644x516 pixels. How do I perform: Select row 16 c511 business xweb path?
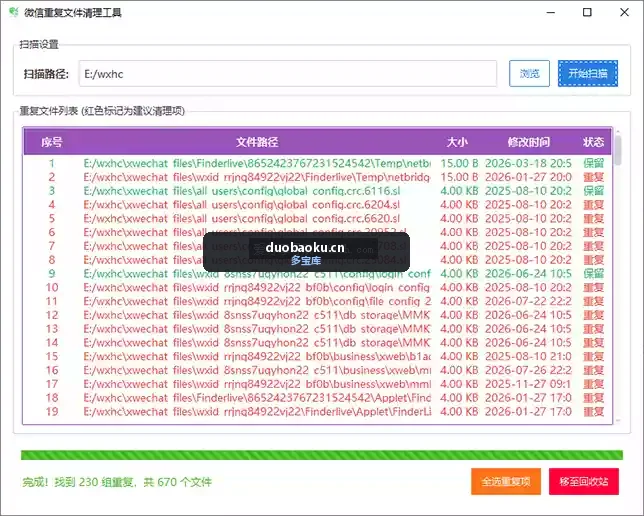317,370
